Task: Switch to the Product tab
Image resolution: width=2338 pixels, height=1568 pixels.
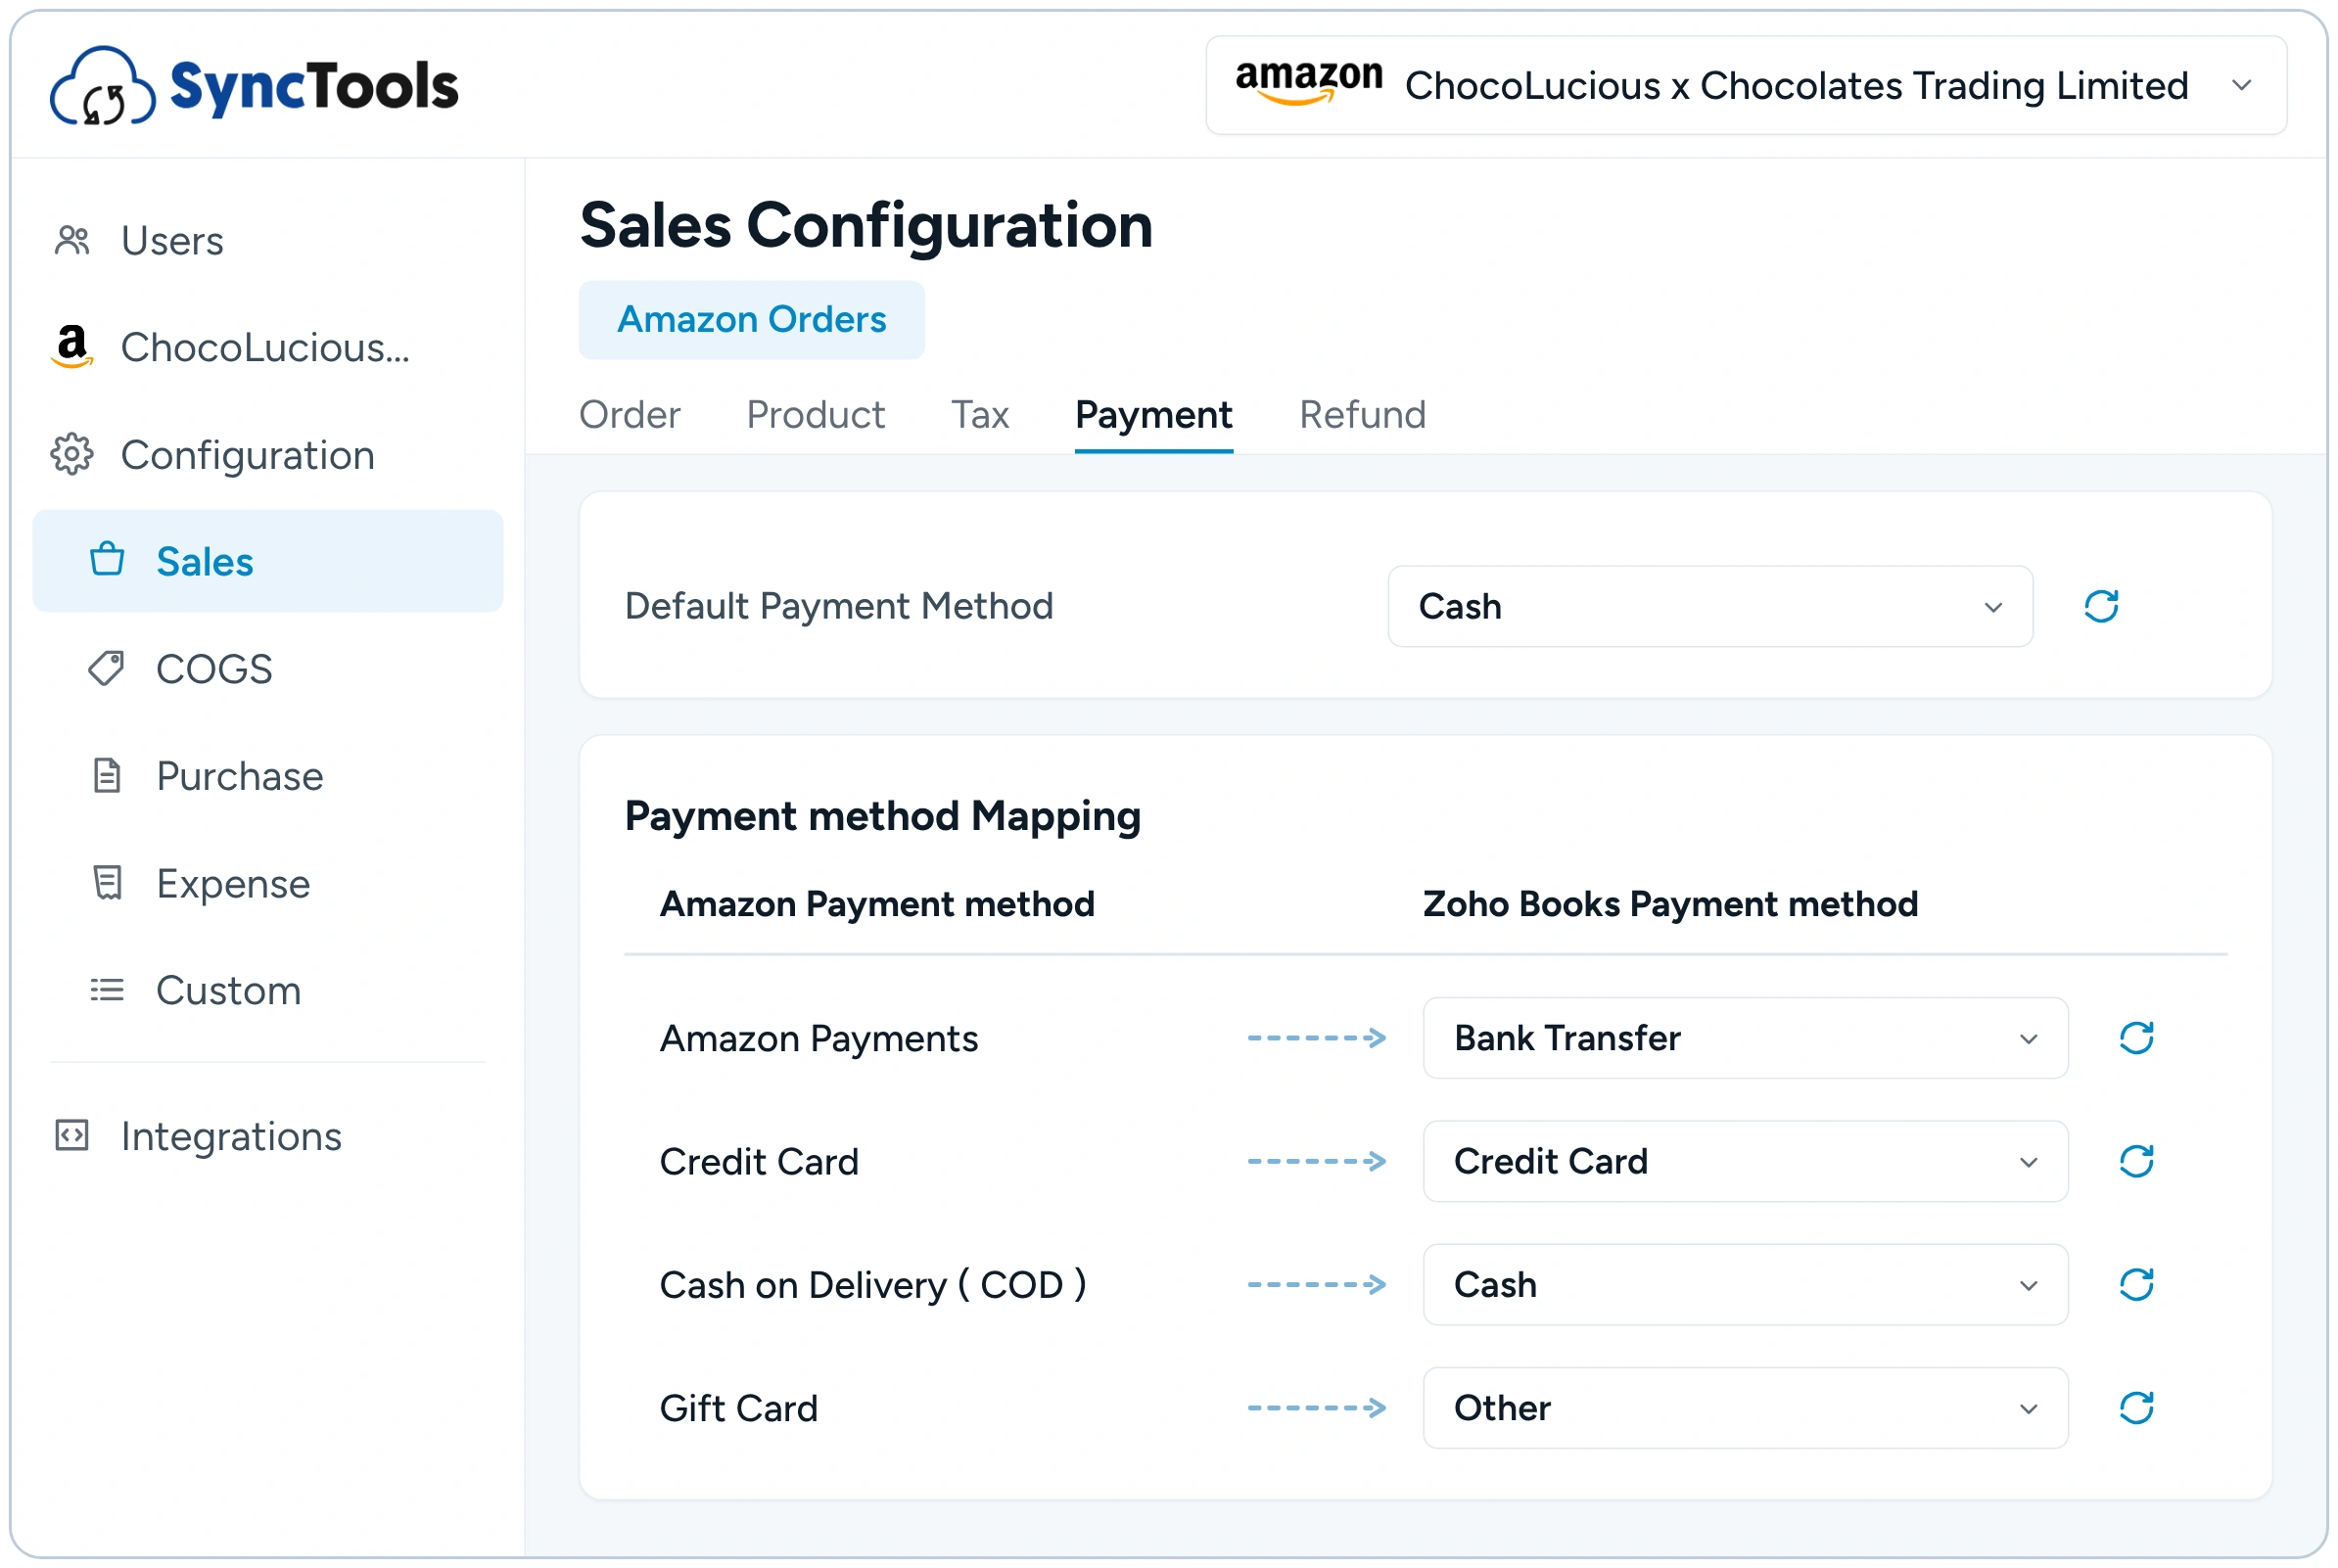Action: pos(816,415)
